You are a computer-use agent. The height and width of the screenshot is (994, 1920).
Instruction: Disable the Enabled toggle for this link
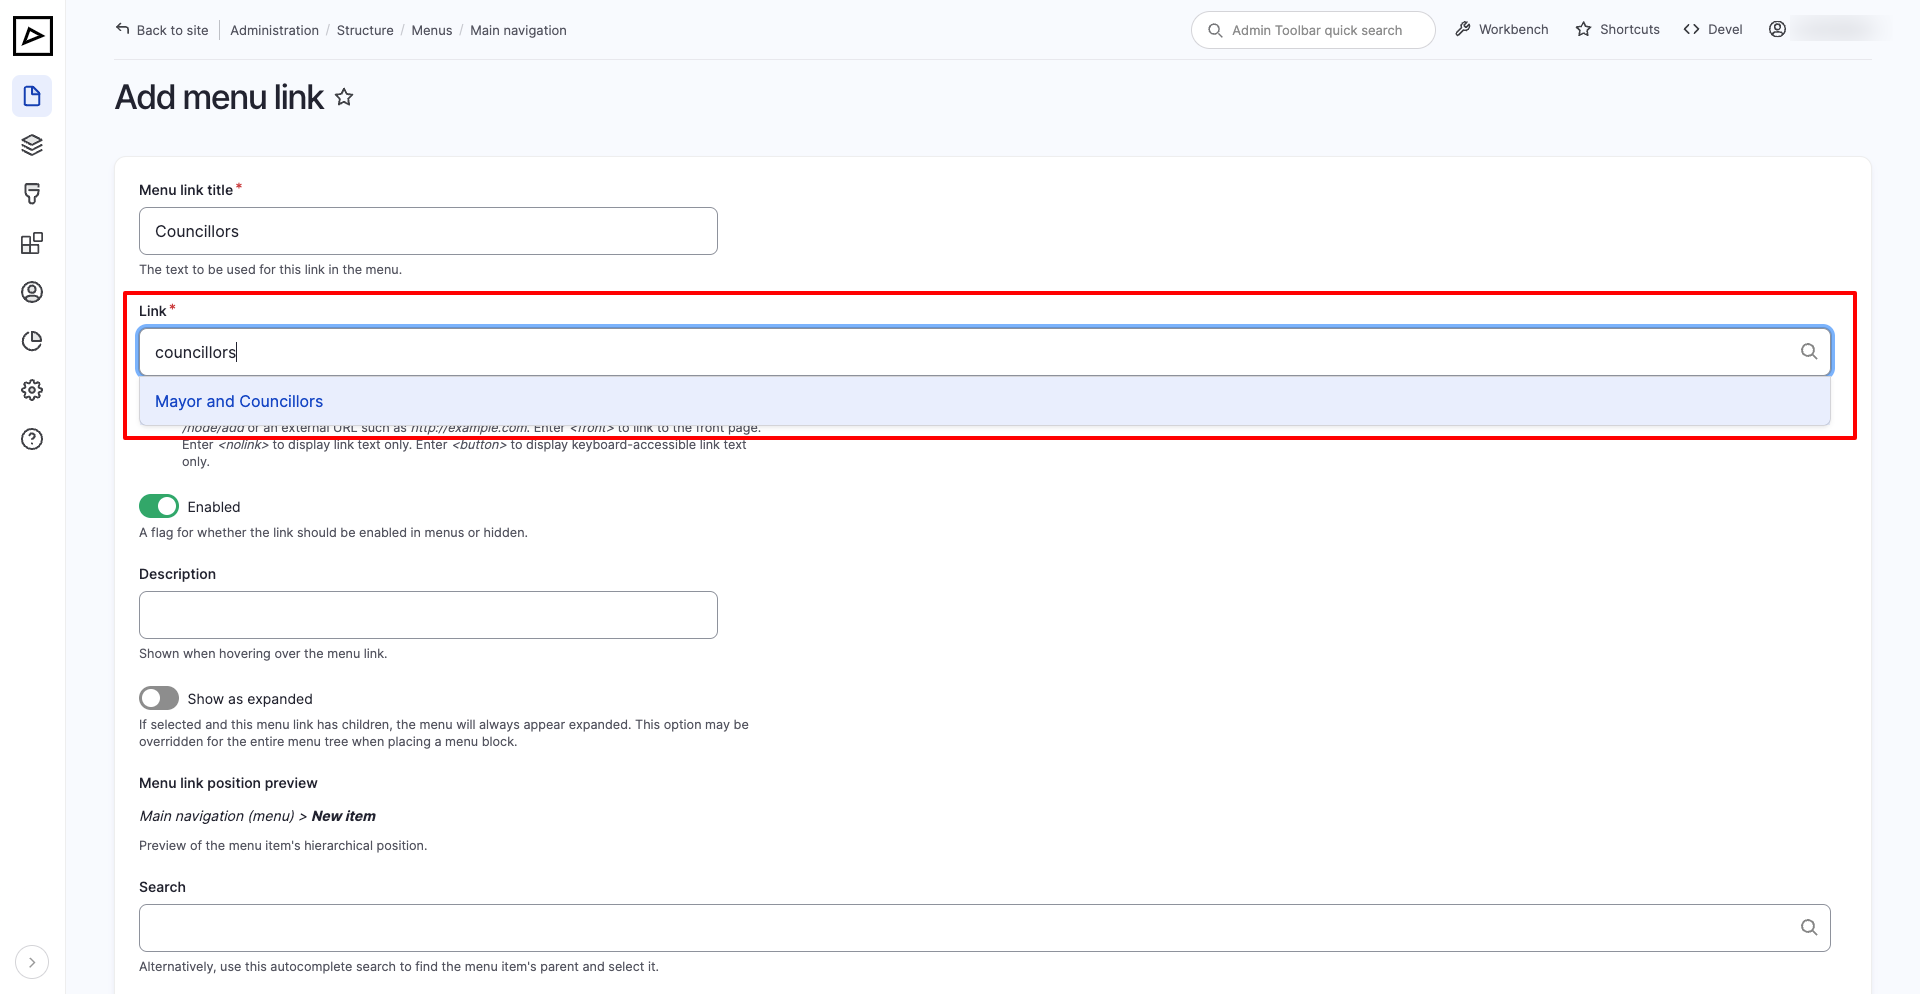(158, 506)
